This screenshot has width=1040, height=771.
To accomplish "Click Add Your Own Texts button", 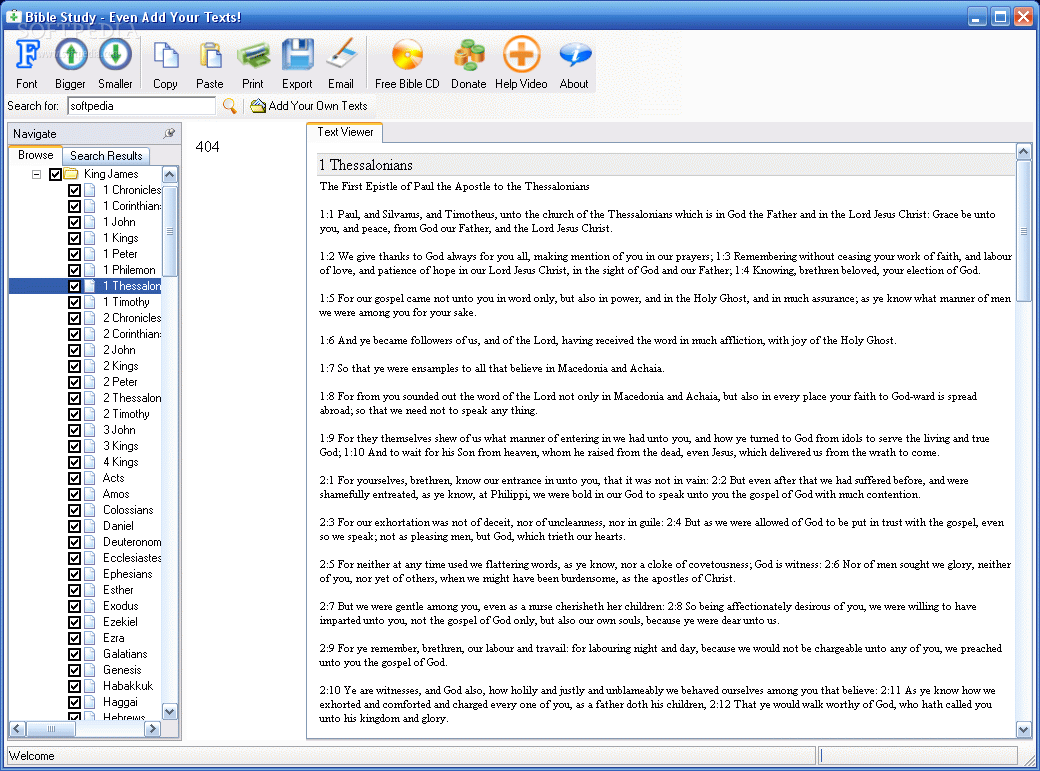I will 309,106.
